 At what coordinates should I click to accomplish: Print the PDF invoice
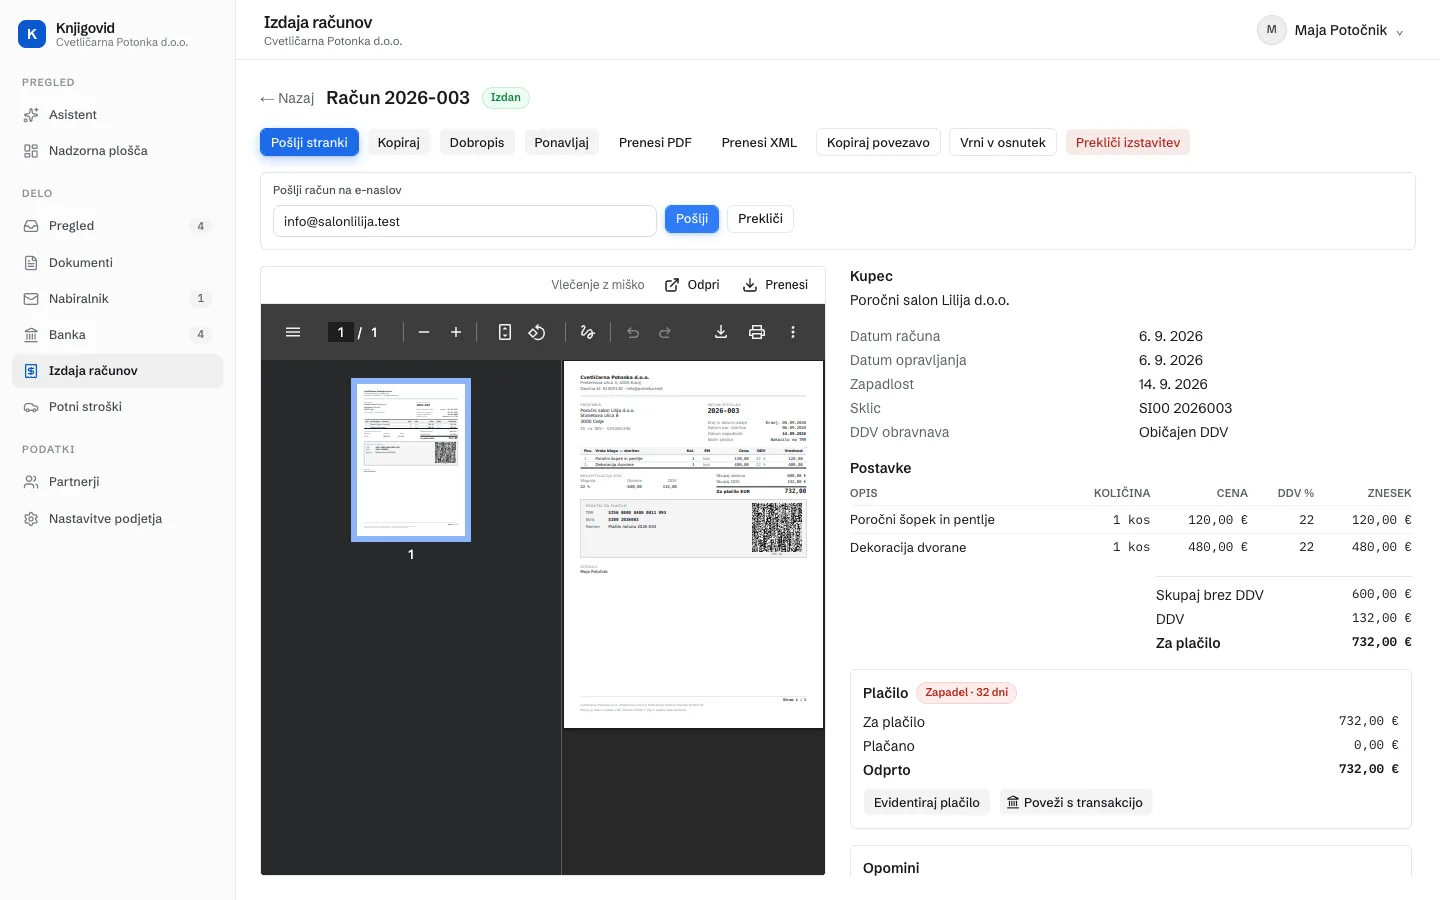tap(757, 332)
